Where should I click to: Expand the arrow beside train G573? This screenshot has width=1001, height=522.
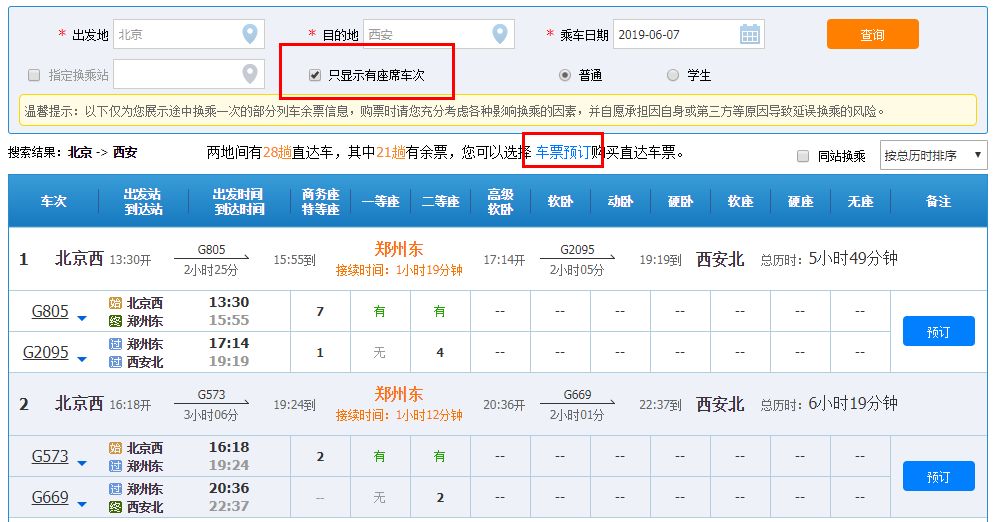tap(82, 465)
